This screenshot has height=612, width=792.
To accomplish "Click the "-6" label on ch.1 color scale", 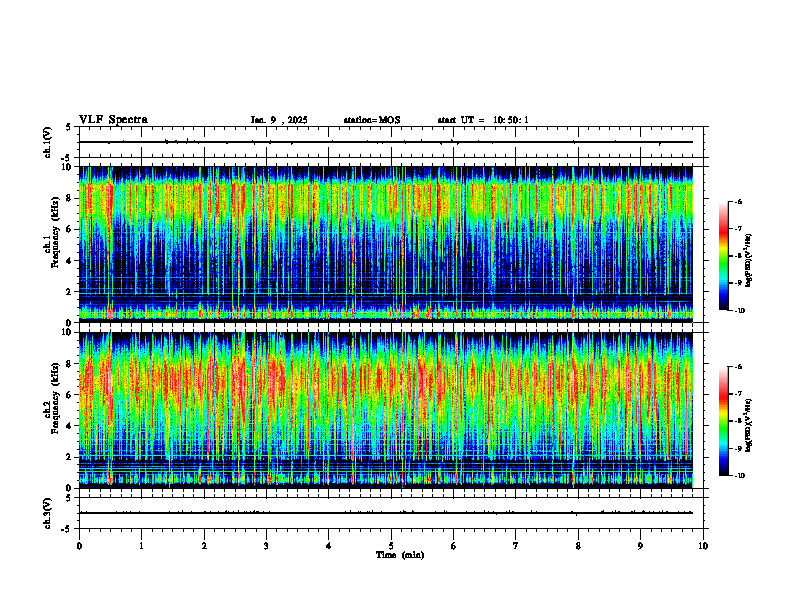I will click(738, 202).
